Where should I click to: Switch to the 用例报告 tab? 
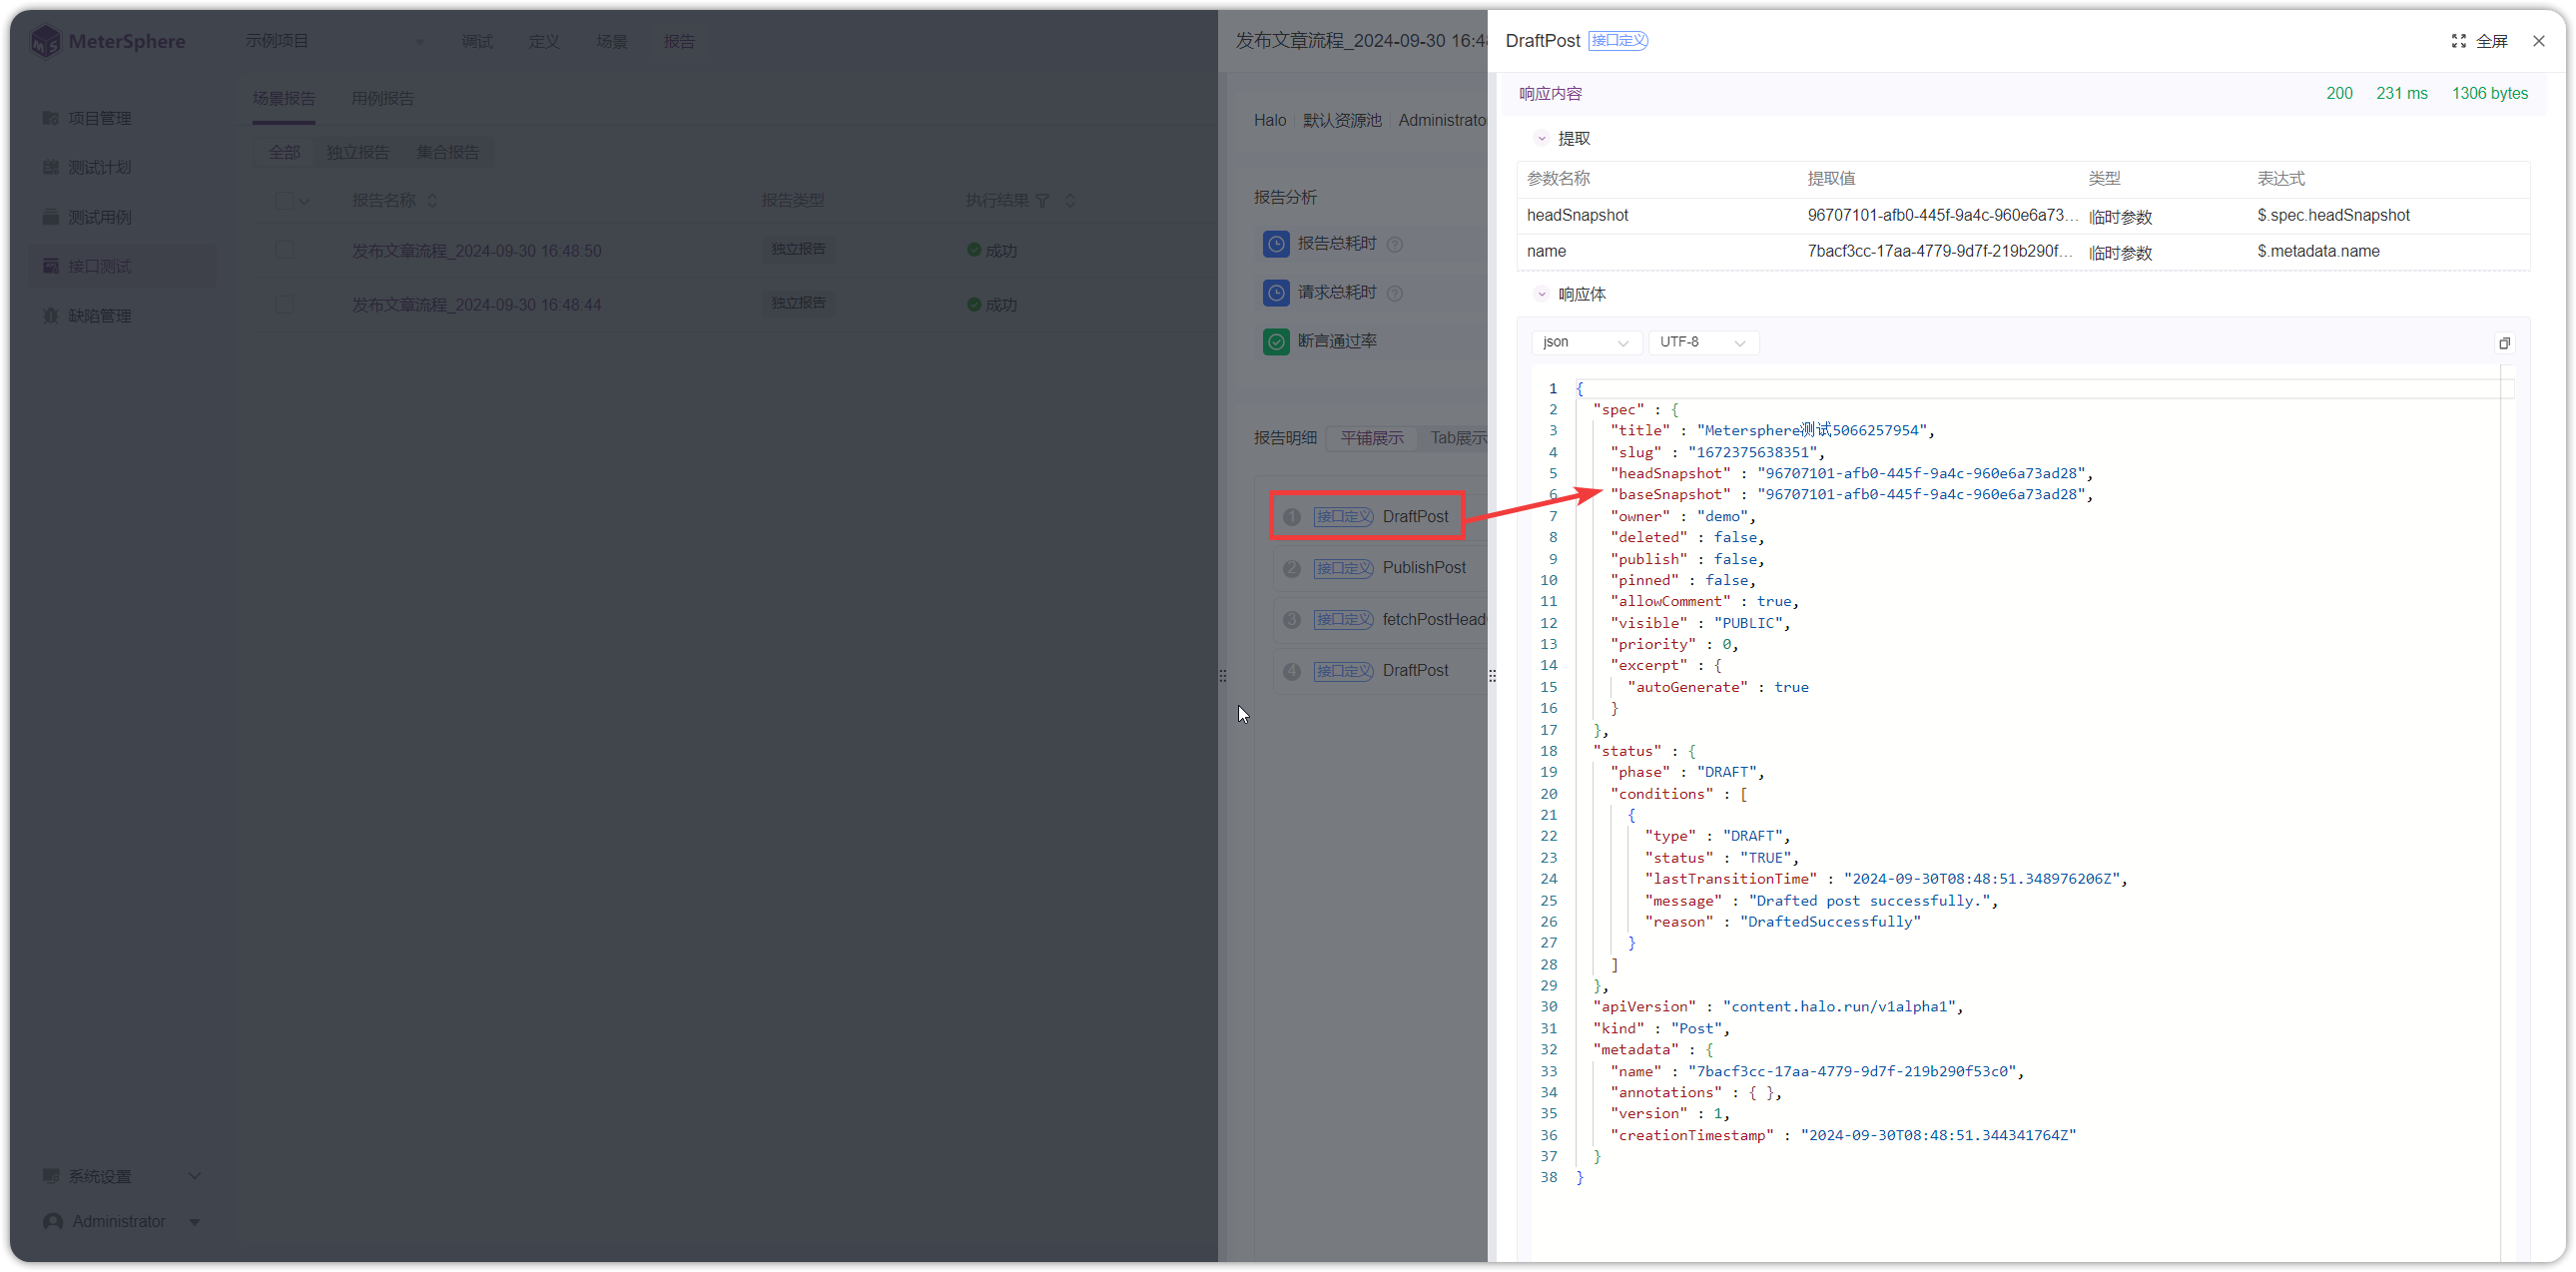[x=383, y=99]
